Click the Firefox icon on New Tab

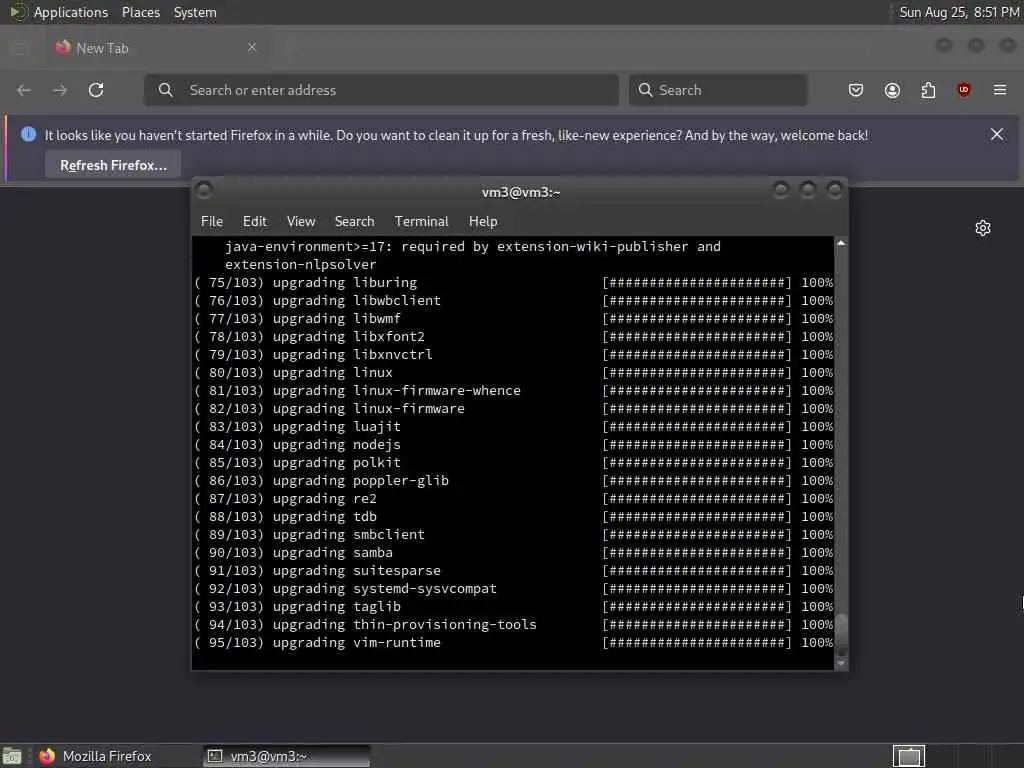click(63, 47)
